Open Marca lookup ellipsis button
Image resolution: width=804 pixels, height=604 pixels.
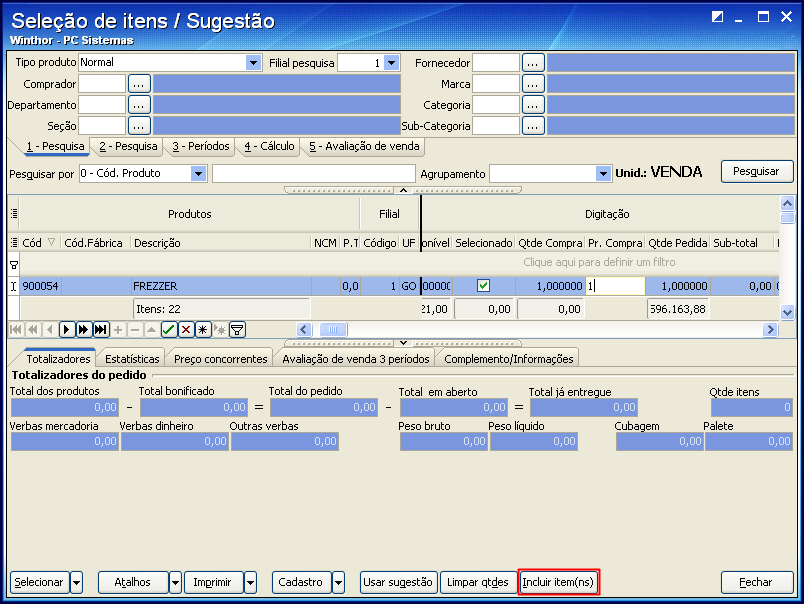pyautogui.click(x=533, y=84)
